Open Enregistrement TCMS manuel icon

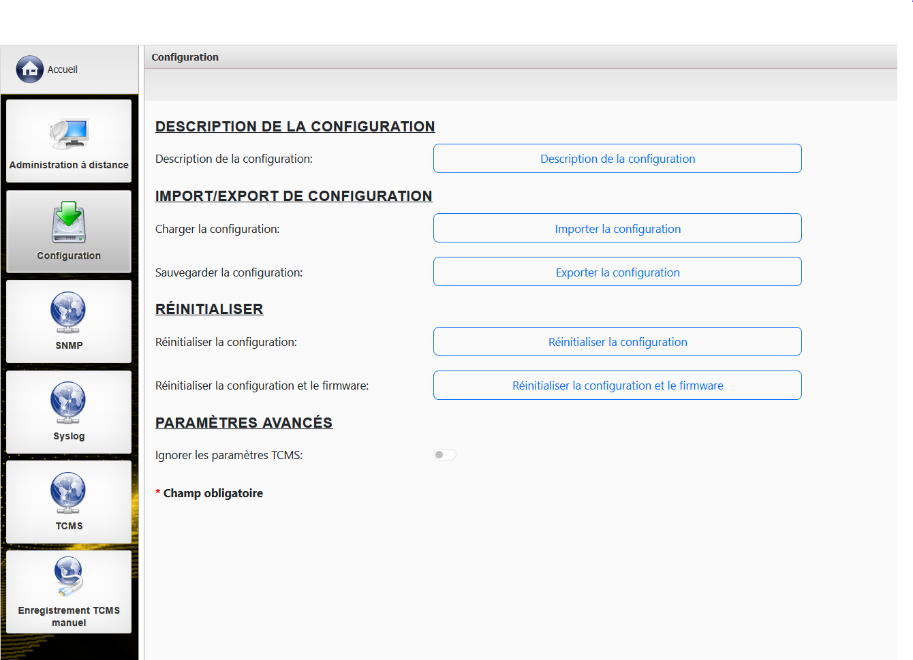click(69, 575)
